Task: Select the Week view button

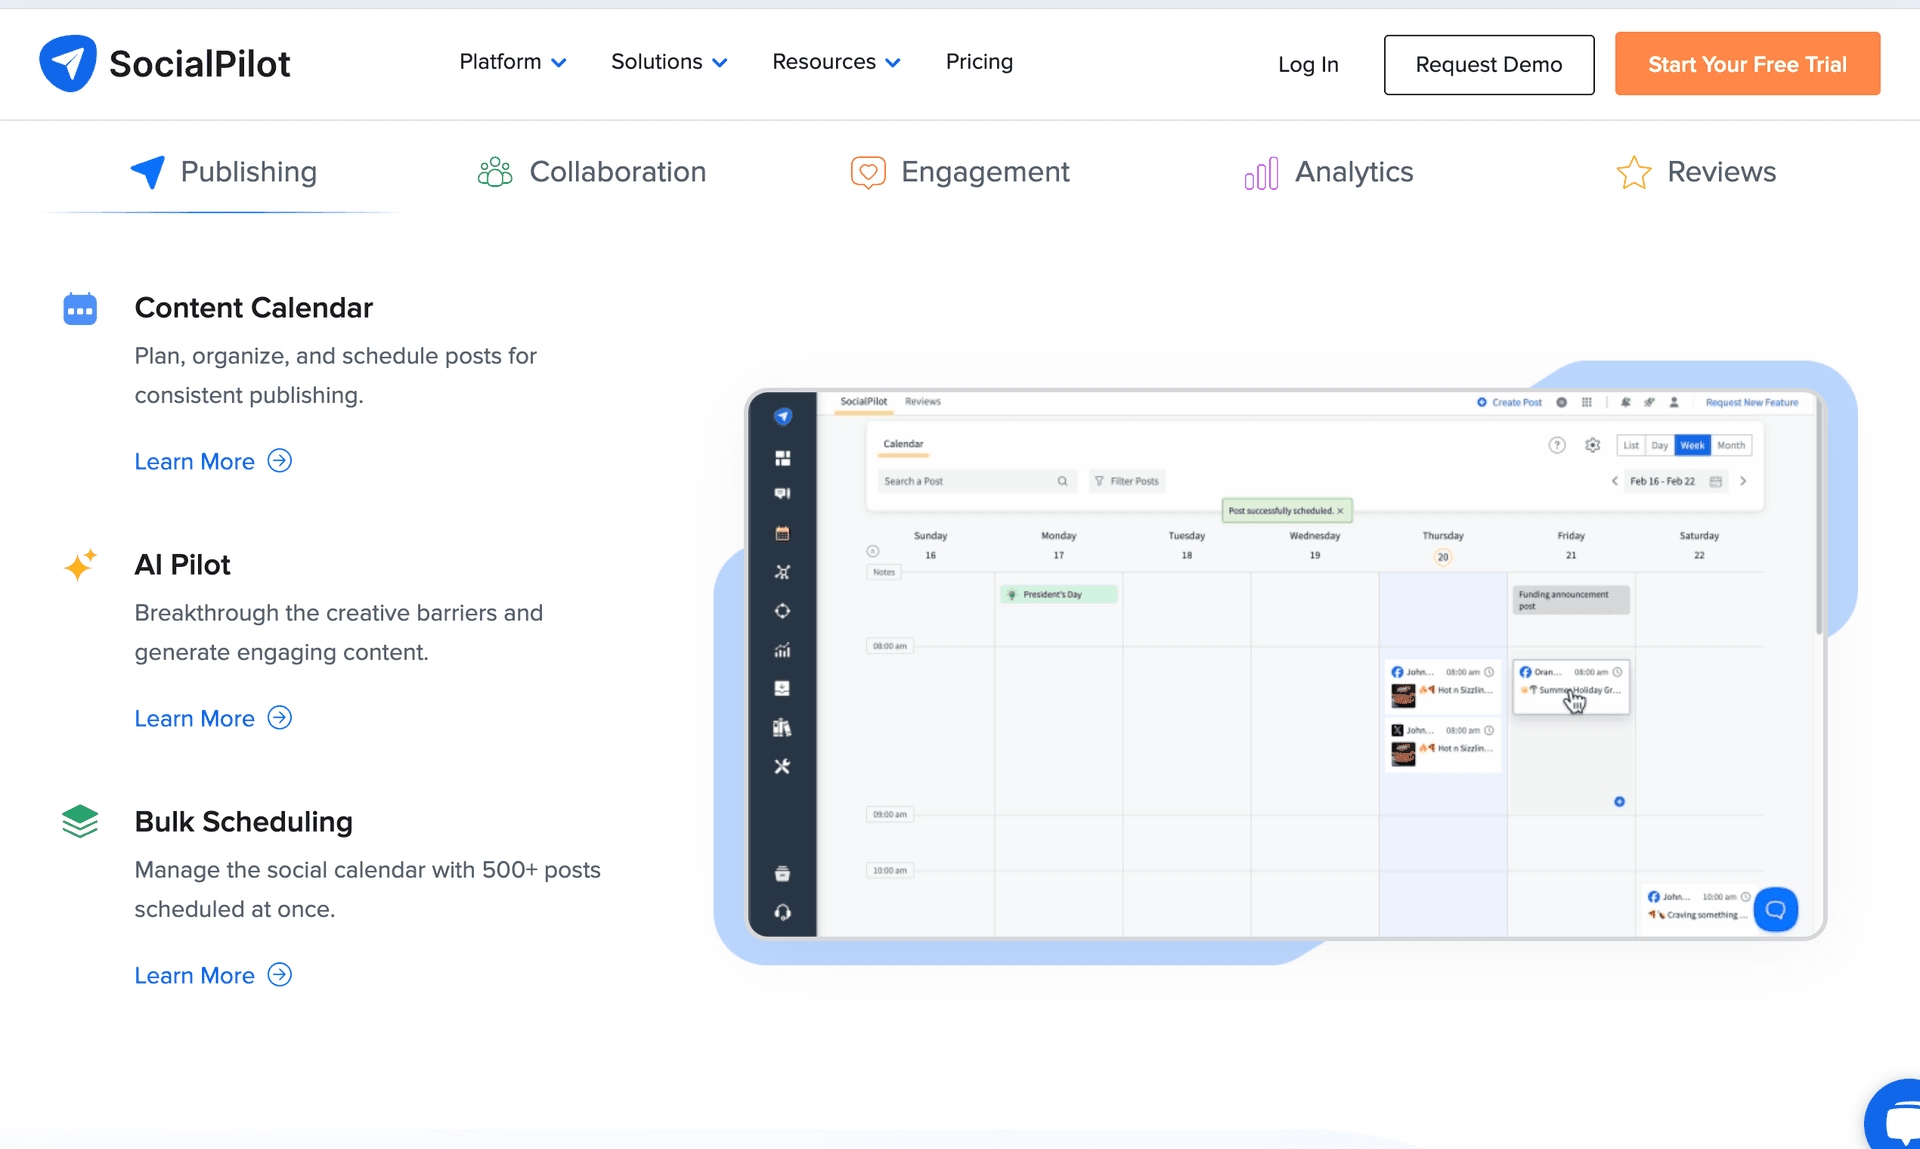Action: [1693, 445]
